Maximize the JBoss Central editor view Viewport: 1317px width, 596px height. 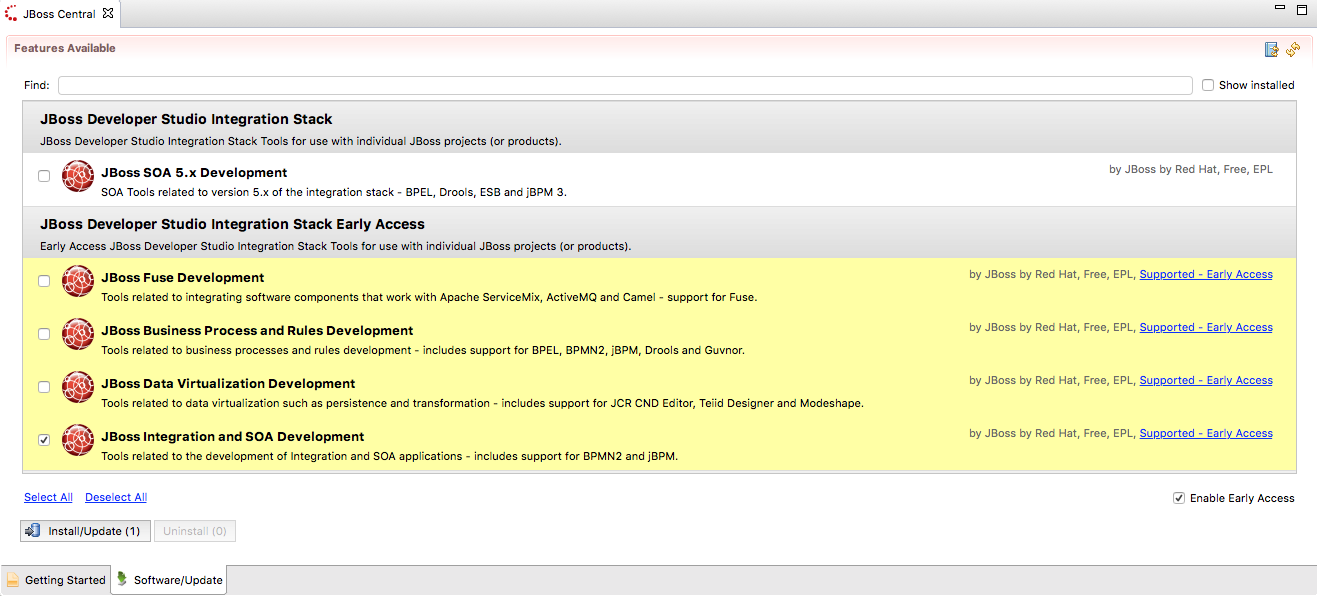point(1302,10)
